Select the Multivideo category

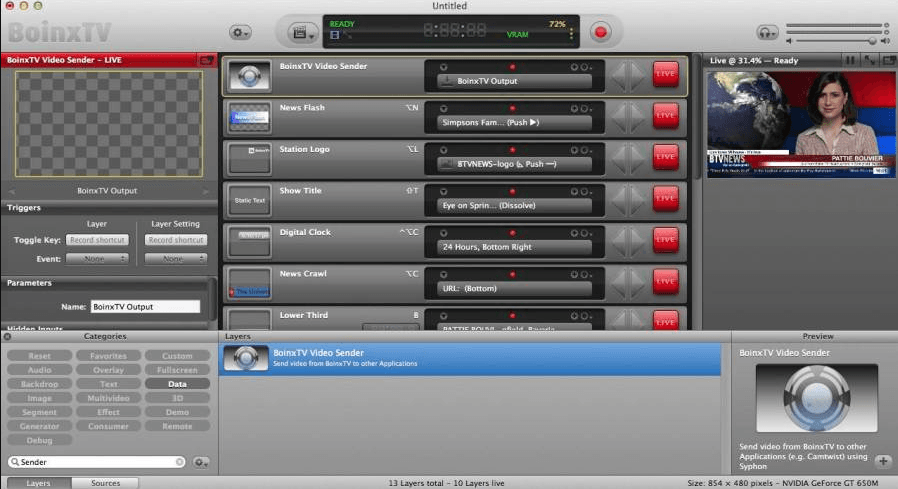[108, 398]
